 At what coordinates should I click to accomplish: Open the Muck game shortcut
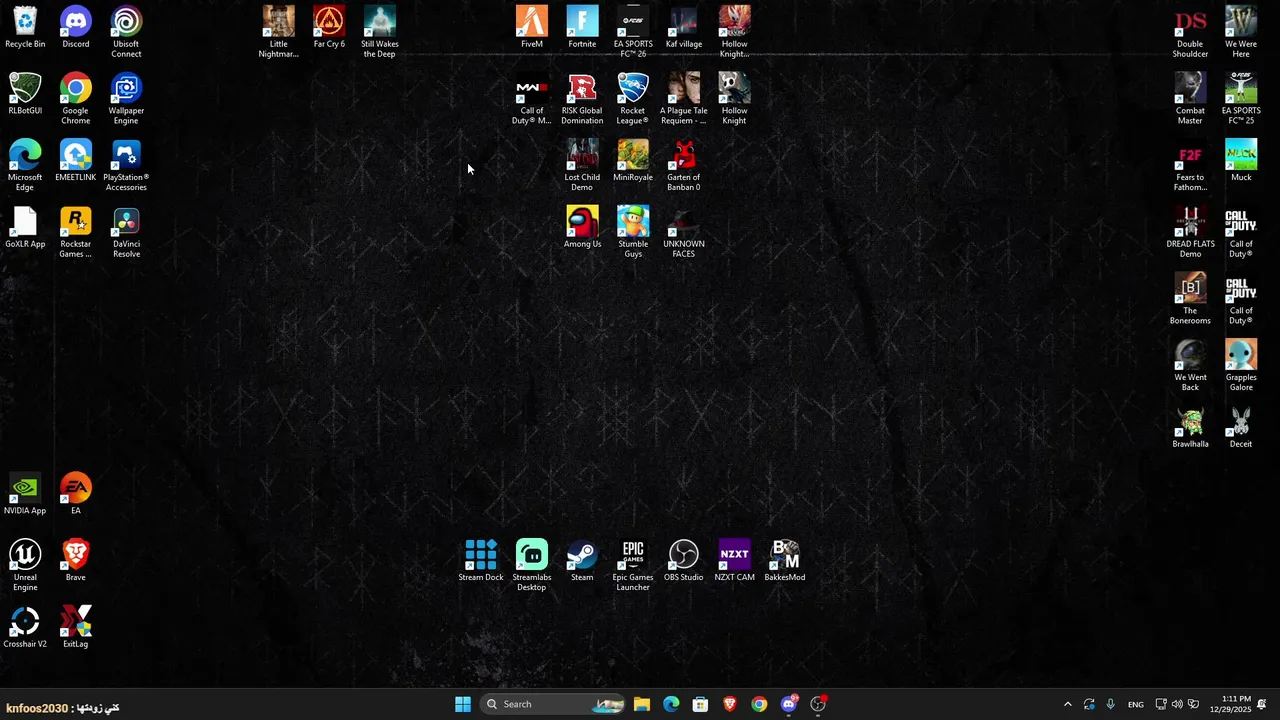coord(1241,161)
